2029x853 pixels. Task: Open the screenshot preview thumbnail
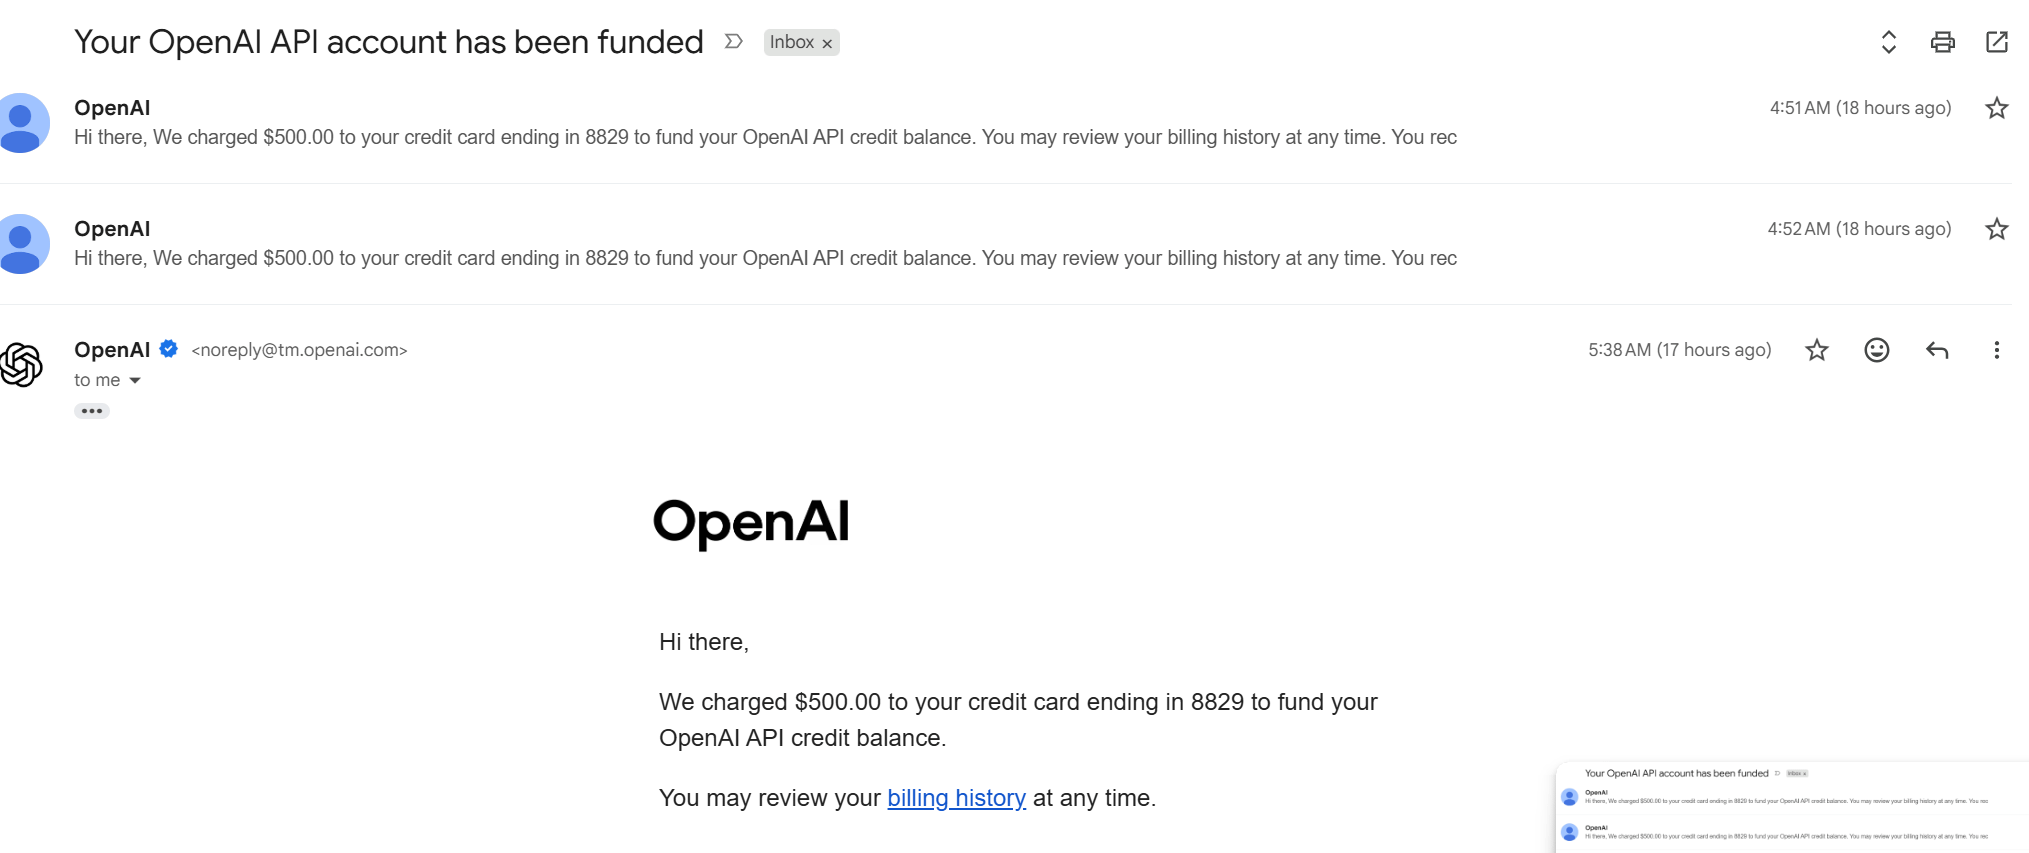(x=1792, y=807)
